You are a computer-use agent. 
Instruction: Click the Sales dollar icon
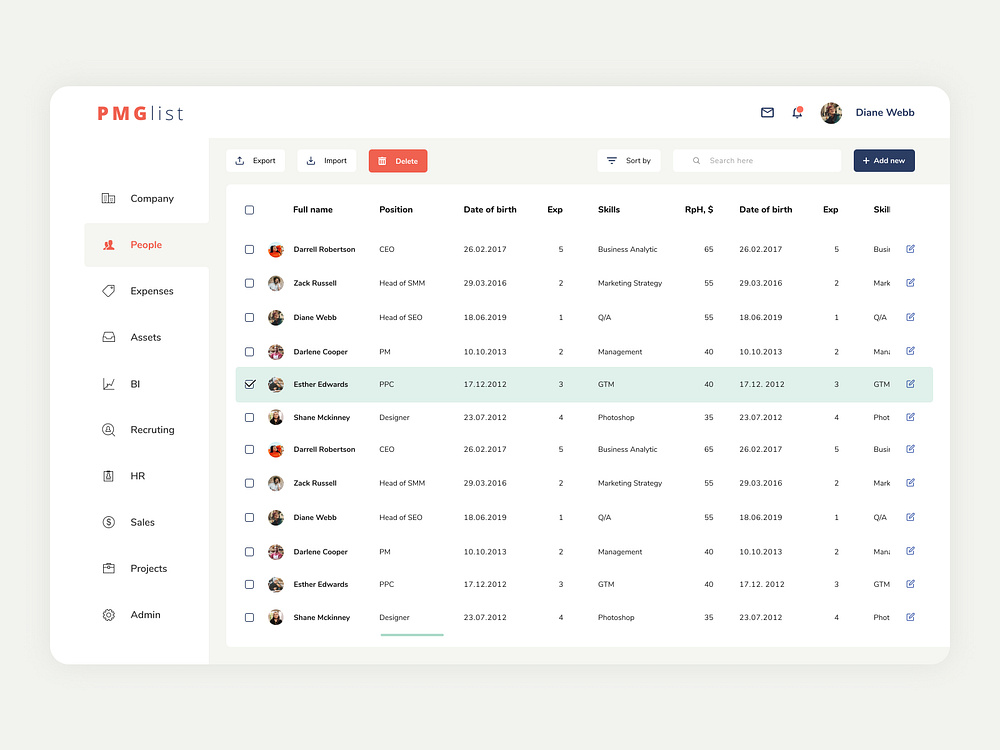click(109, 522)
